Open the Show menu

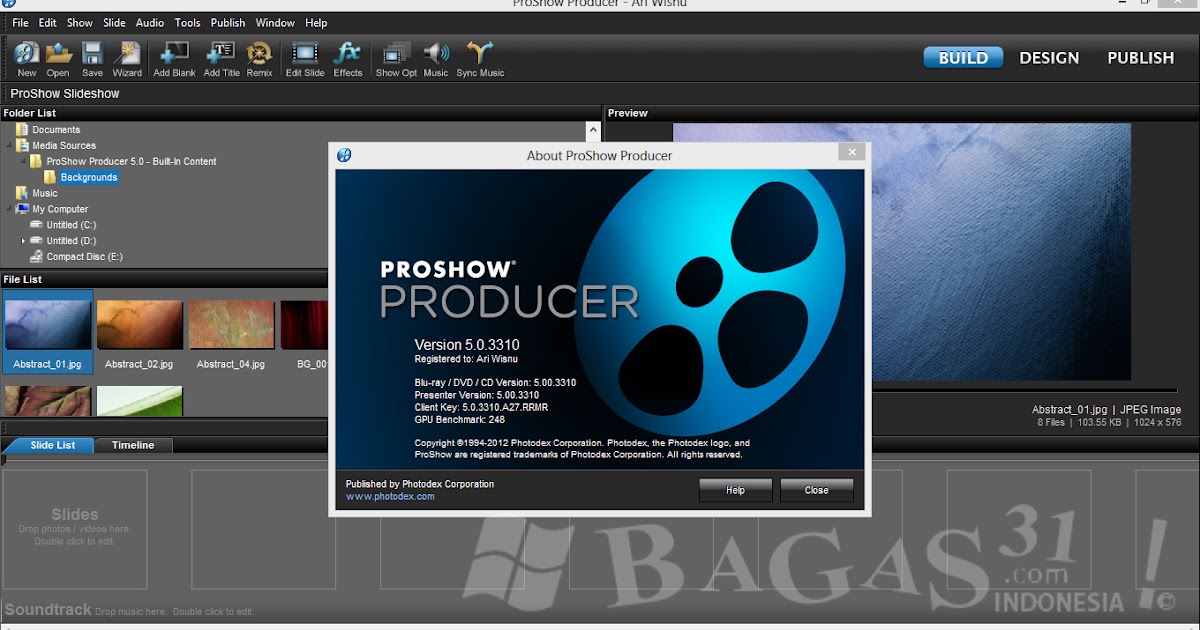click(80, 23)
